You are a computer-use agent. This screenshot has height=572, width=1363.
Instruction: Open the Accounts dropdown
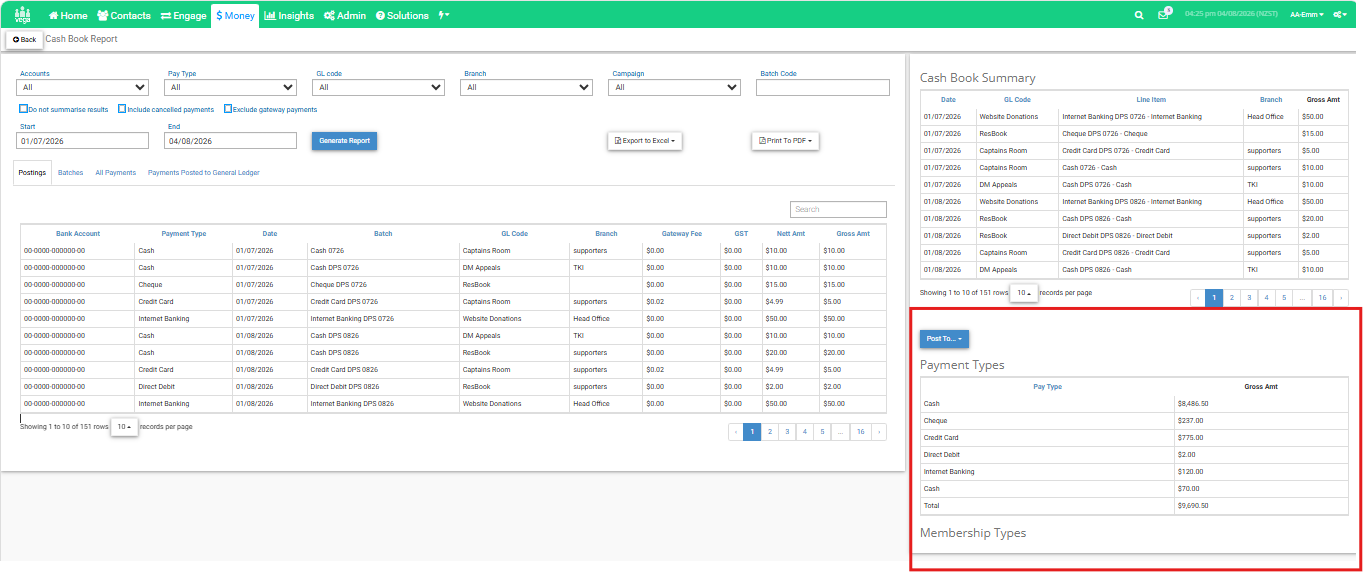[83, 87]
